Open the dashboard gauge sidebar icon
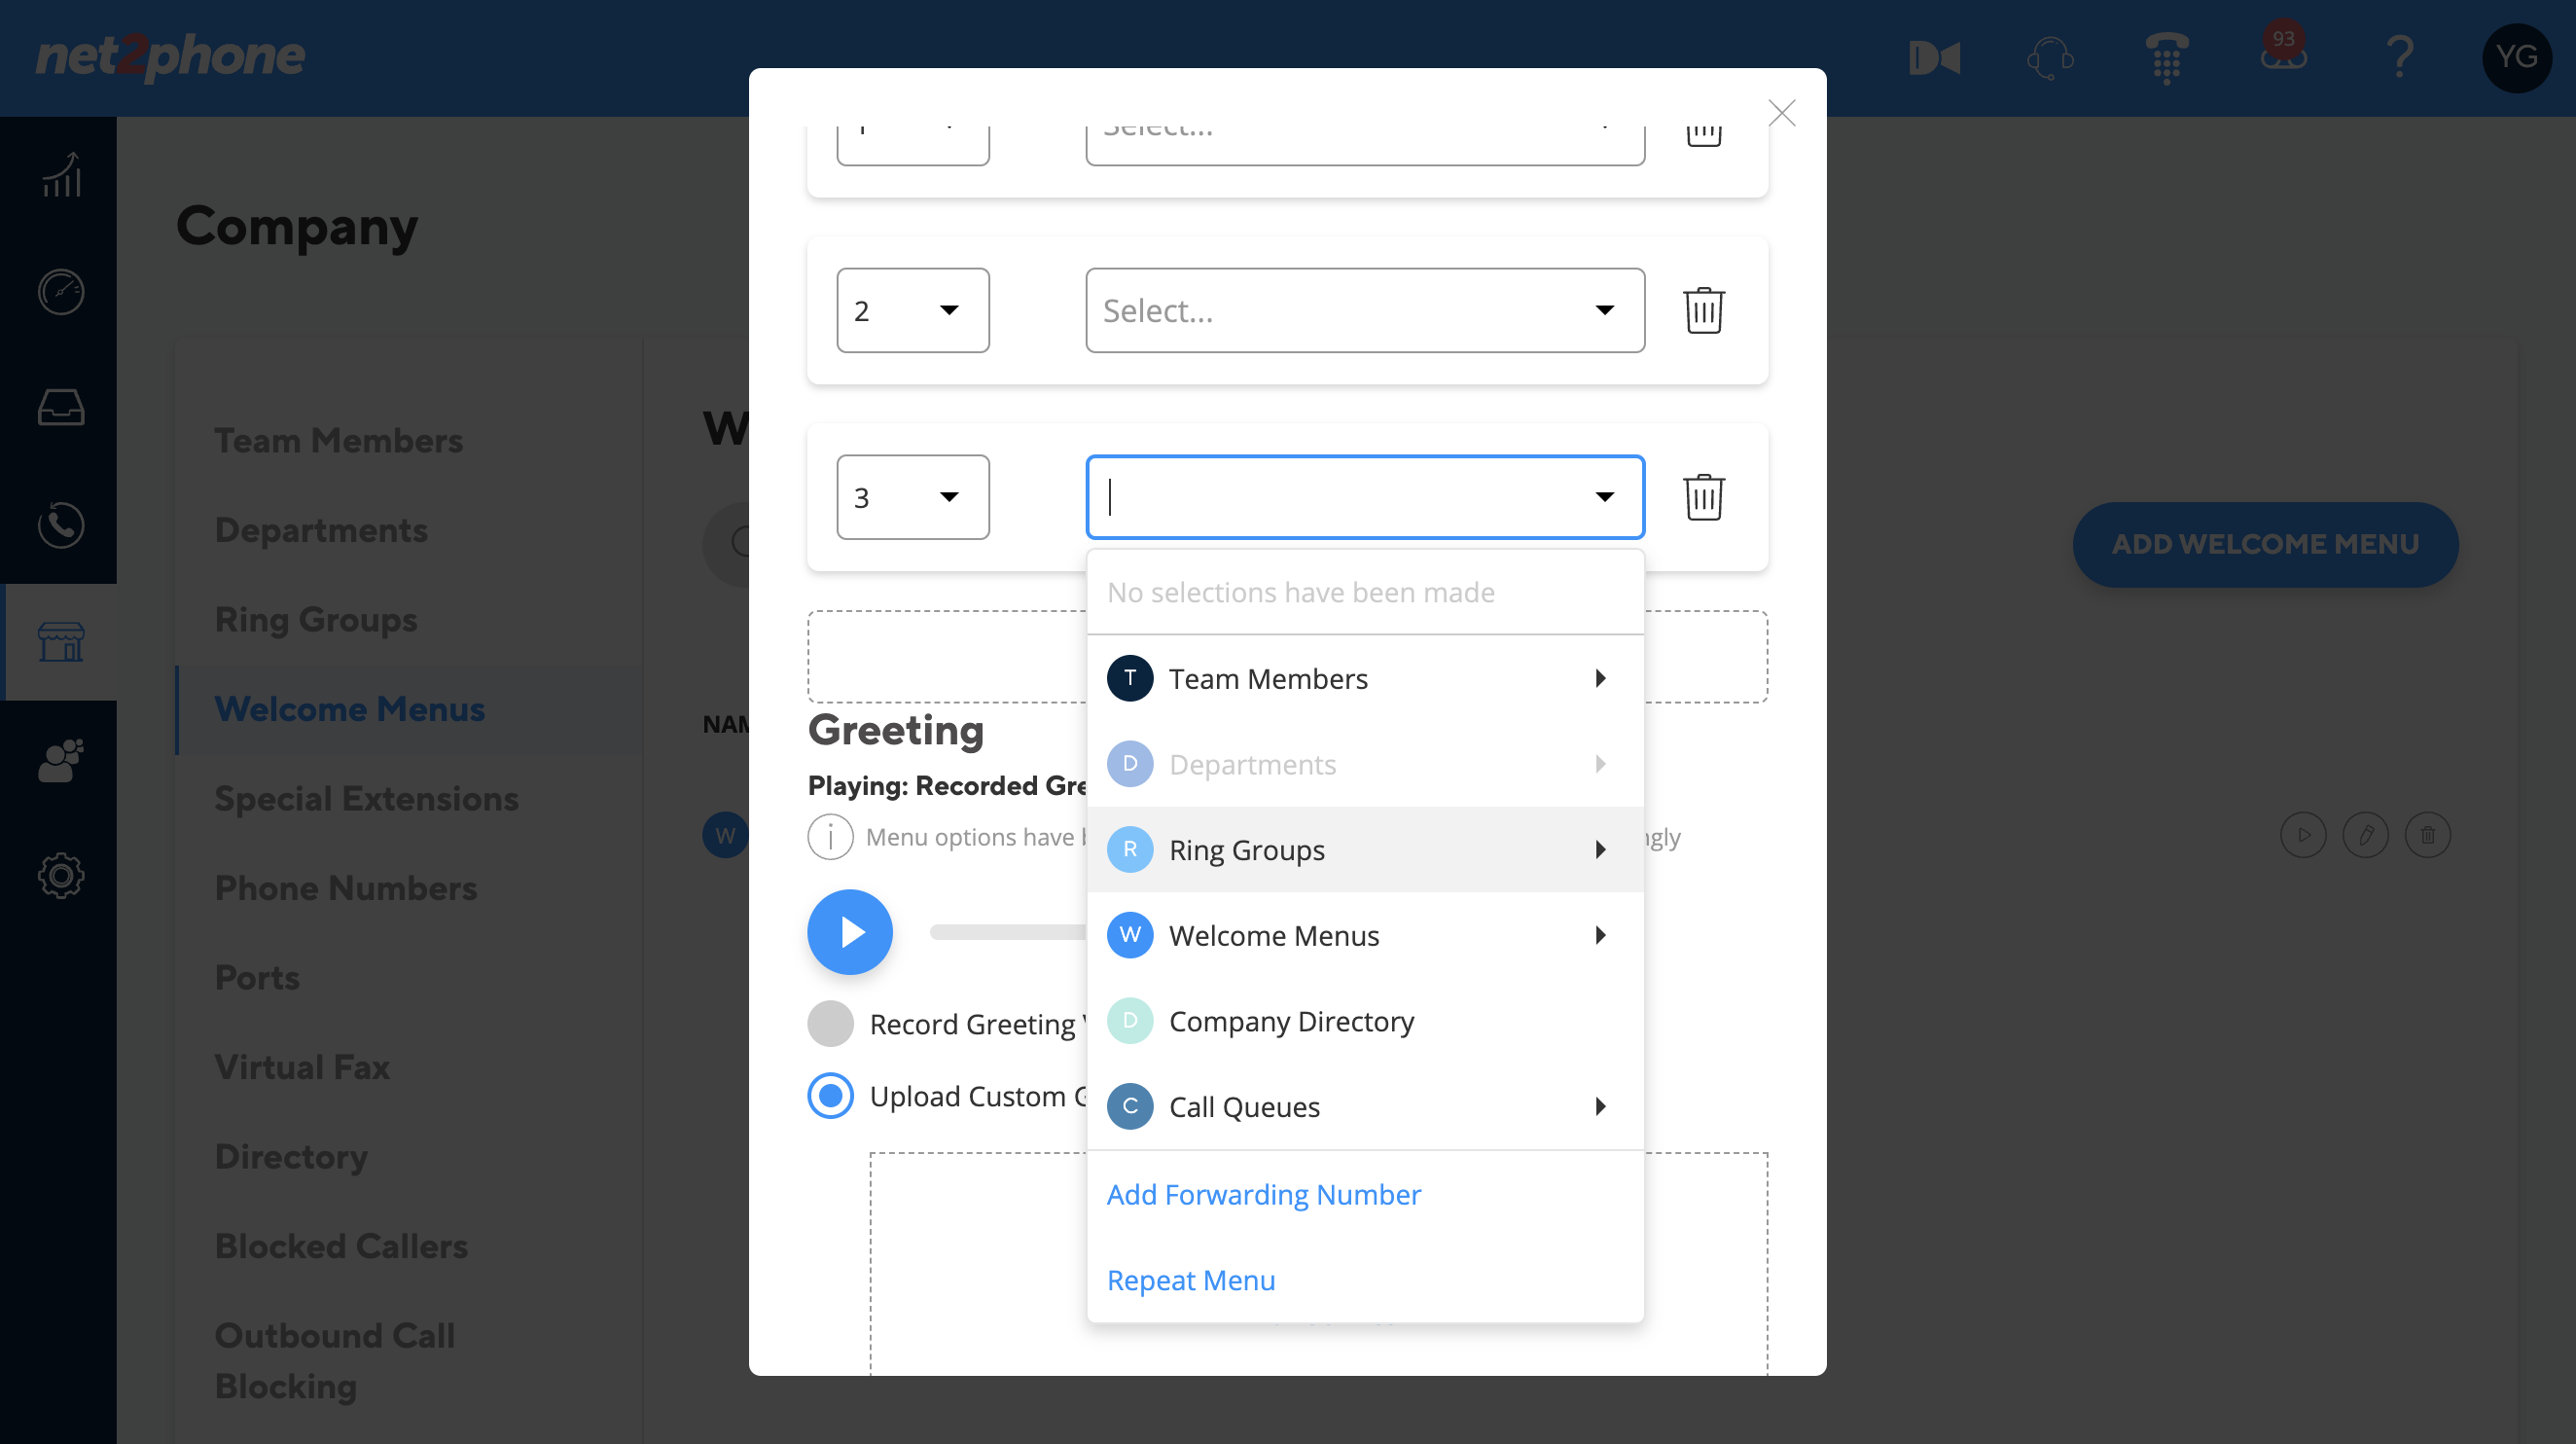2576x1444 pixels. point(61,292)
